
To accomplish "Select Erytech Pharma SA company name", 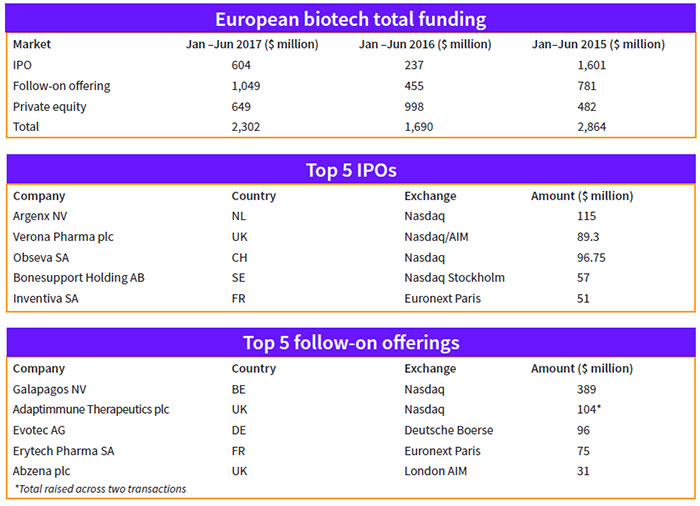I will [64, 451].
